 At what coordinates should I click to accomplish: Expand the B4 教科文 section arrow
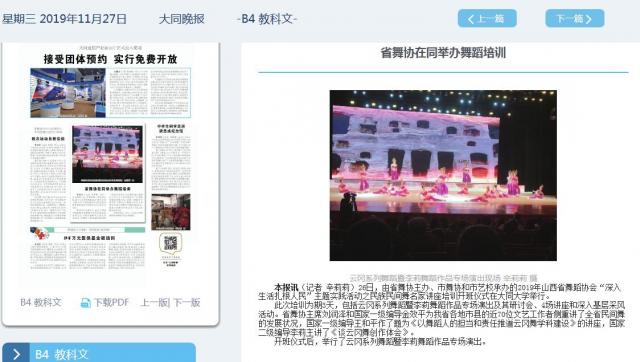pos(16,354)
